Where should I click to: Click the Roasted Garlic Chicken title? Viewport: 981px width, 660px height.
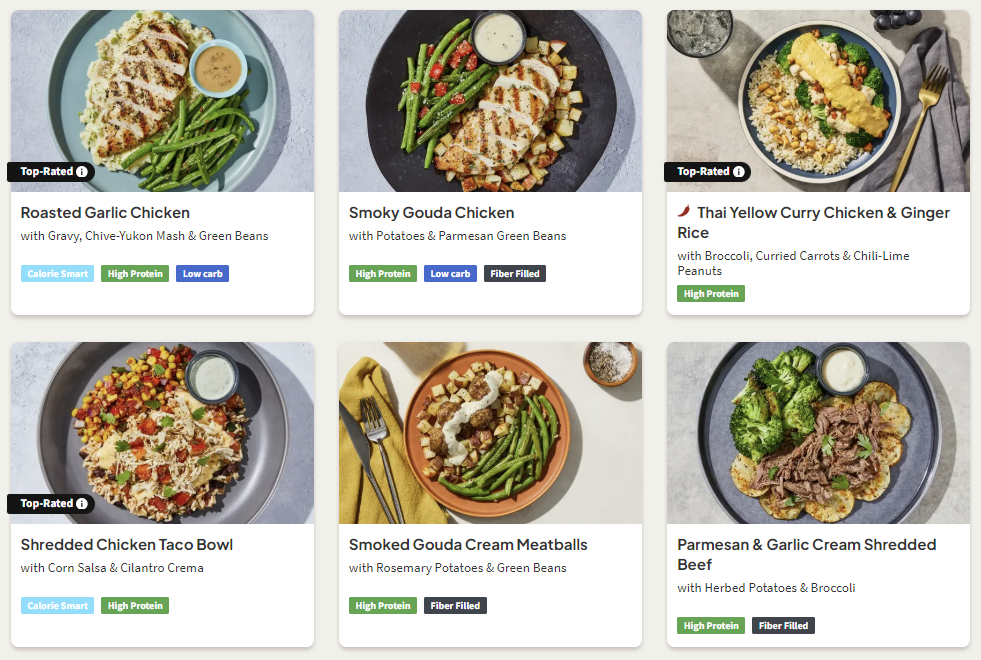tap(105, 213)
